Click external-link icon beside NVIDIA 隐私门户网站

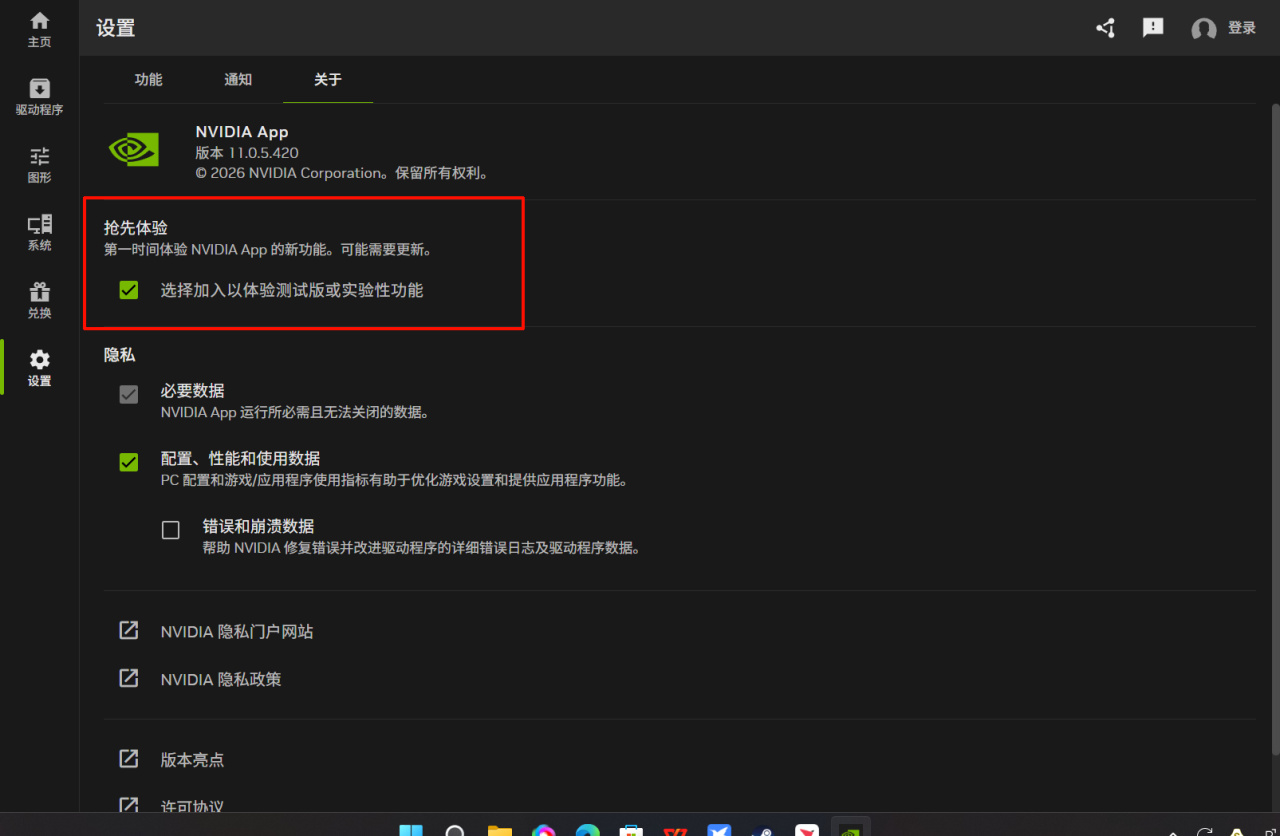pyautogui.click(x=129, y=631)
